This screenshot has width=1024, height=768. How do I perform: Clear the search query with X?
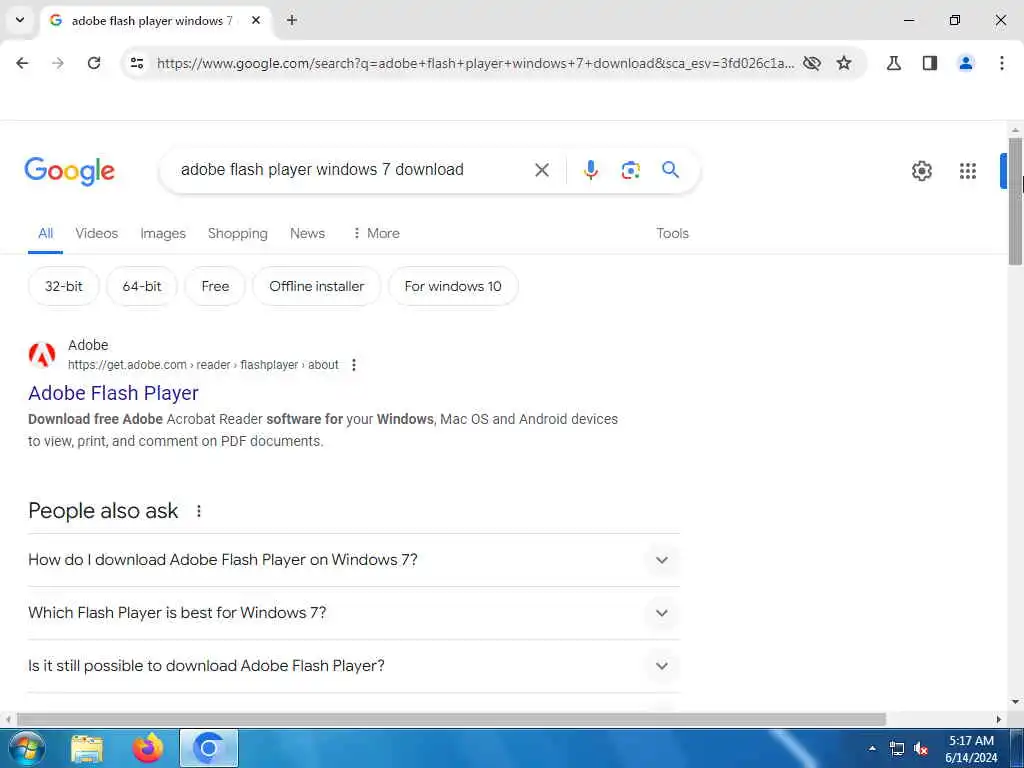click(x=541, y=170)
